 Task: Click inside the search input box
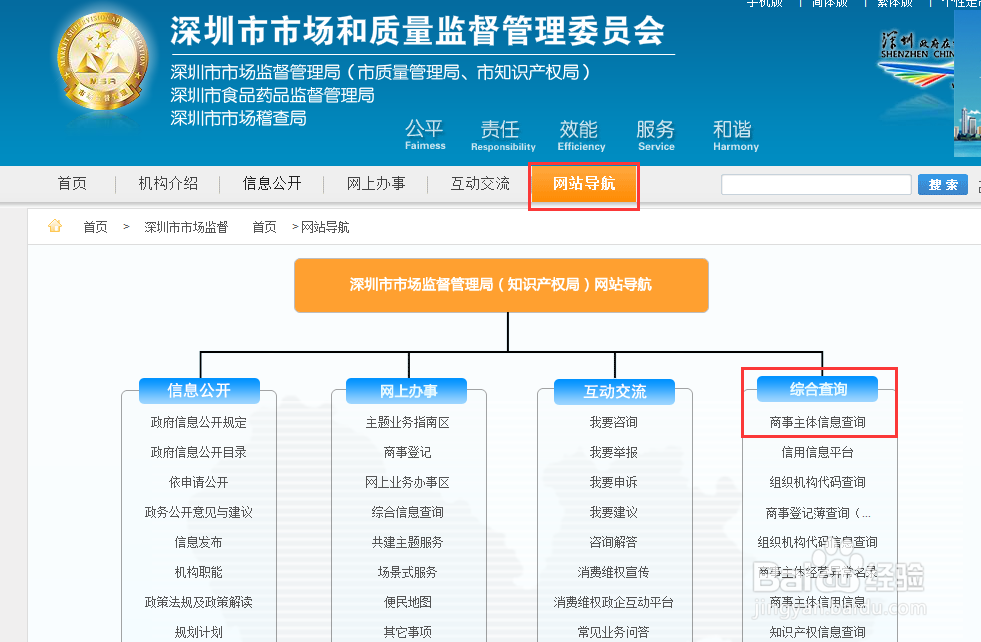[x=816, y=184]
